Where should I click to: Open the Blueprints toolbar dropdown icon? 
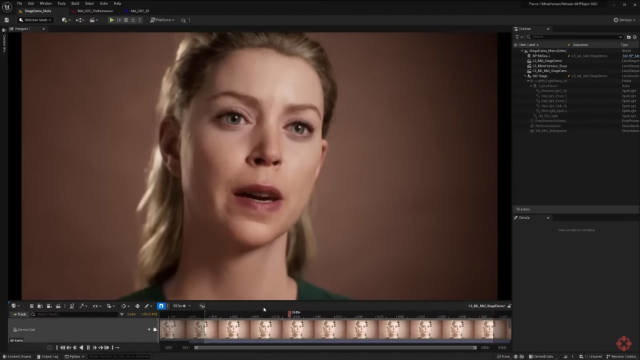[x=80, y=20]
